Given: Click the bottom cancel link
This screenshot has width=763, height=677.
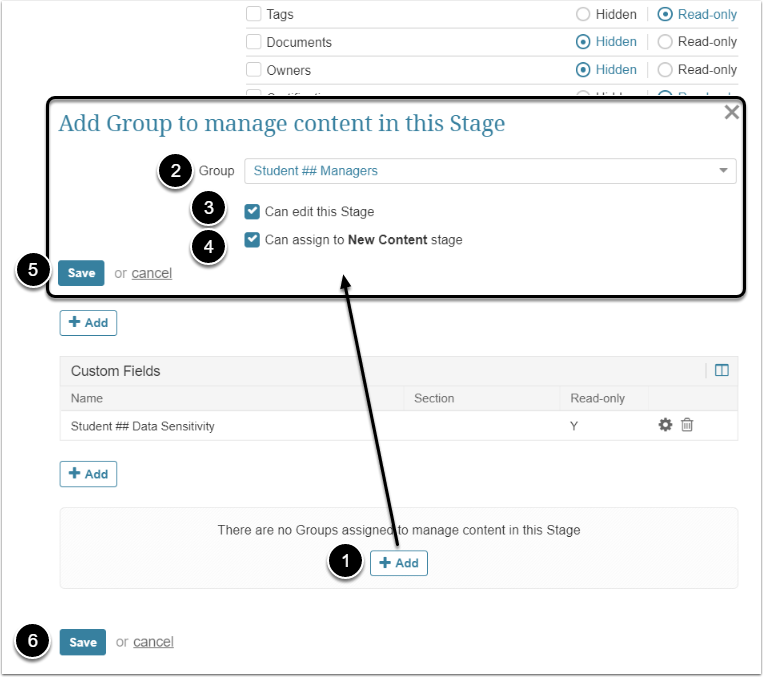Looking at the screenshot, I should [153, 642].
